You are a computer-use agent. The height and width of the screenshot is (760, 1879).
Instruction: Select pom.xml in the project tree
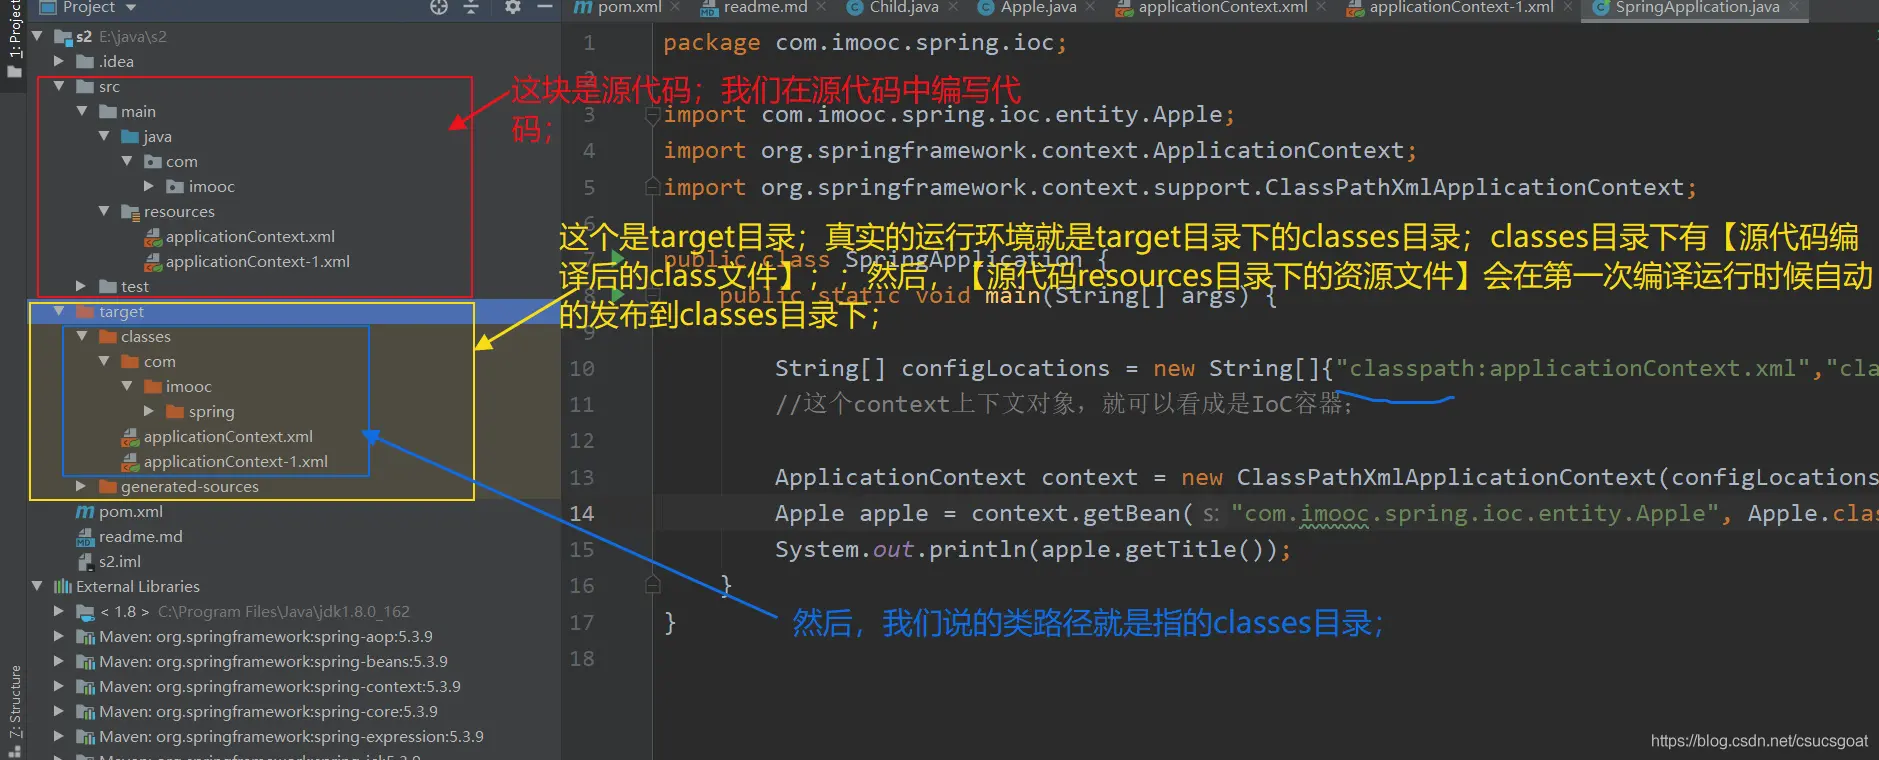(x=131, y=511)
